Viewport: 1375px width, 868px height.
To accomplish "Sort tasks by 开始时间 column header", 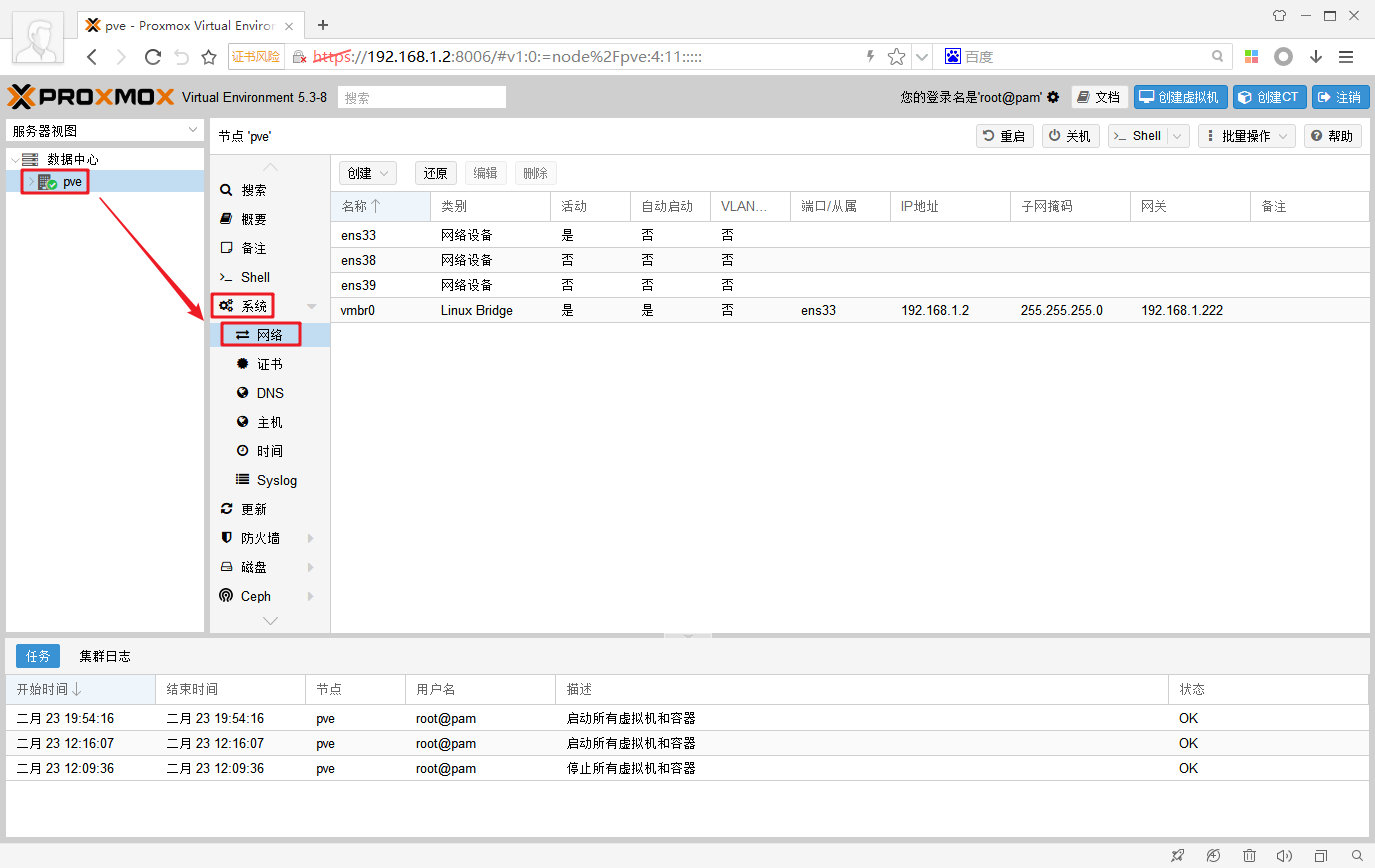I will (x=81, y=689).
